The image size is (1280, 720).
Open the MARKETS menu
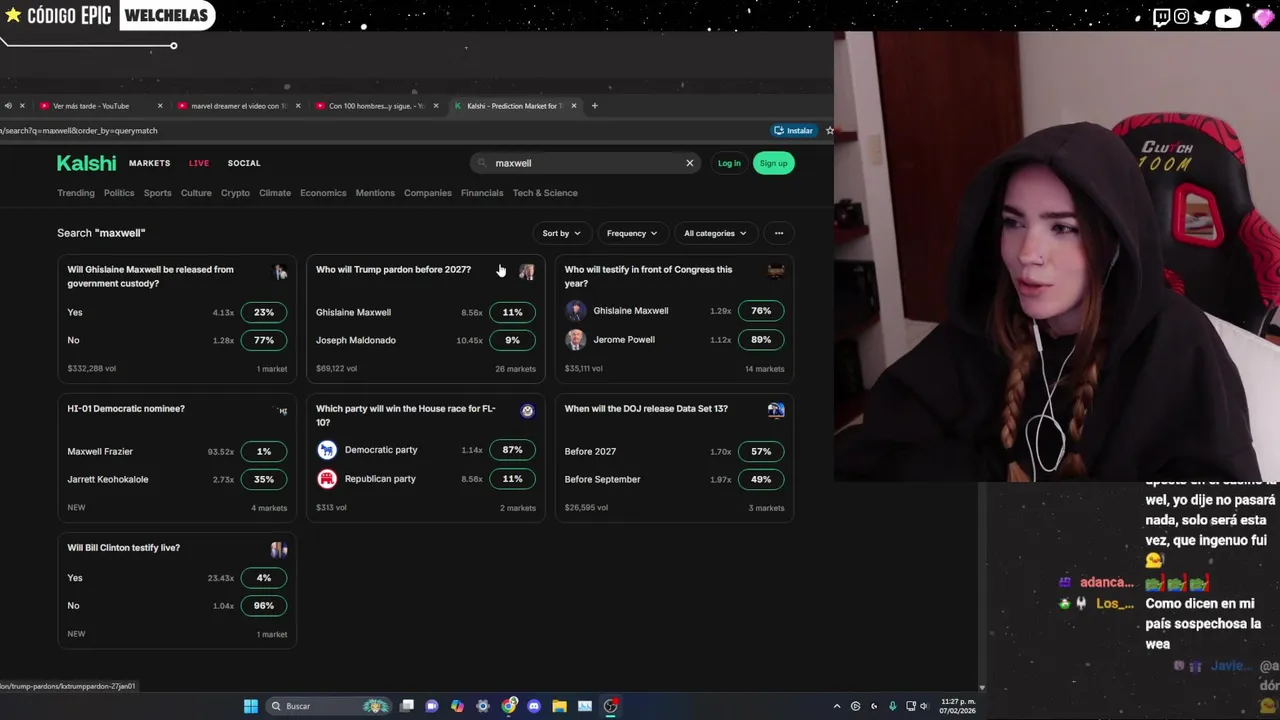click(149, 163)
